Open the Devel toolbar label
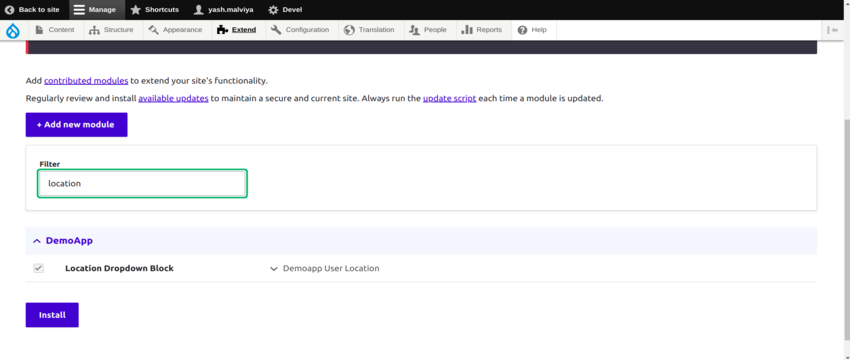 click(x=293, y=10)
